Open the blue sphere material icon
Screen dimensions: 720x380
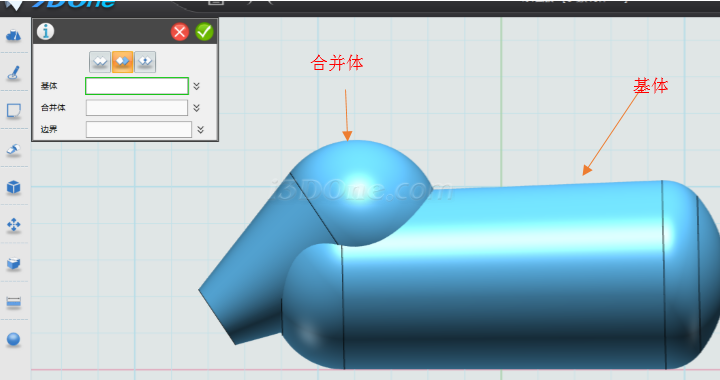pyautogui.click(x=13, y=339)
